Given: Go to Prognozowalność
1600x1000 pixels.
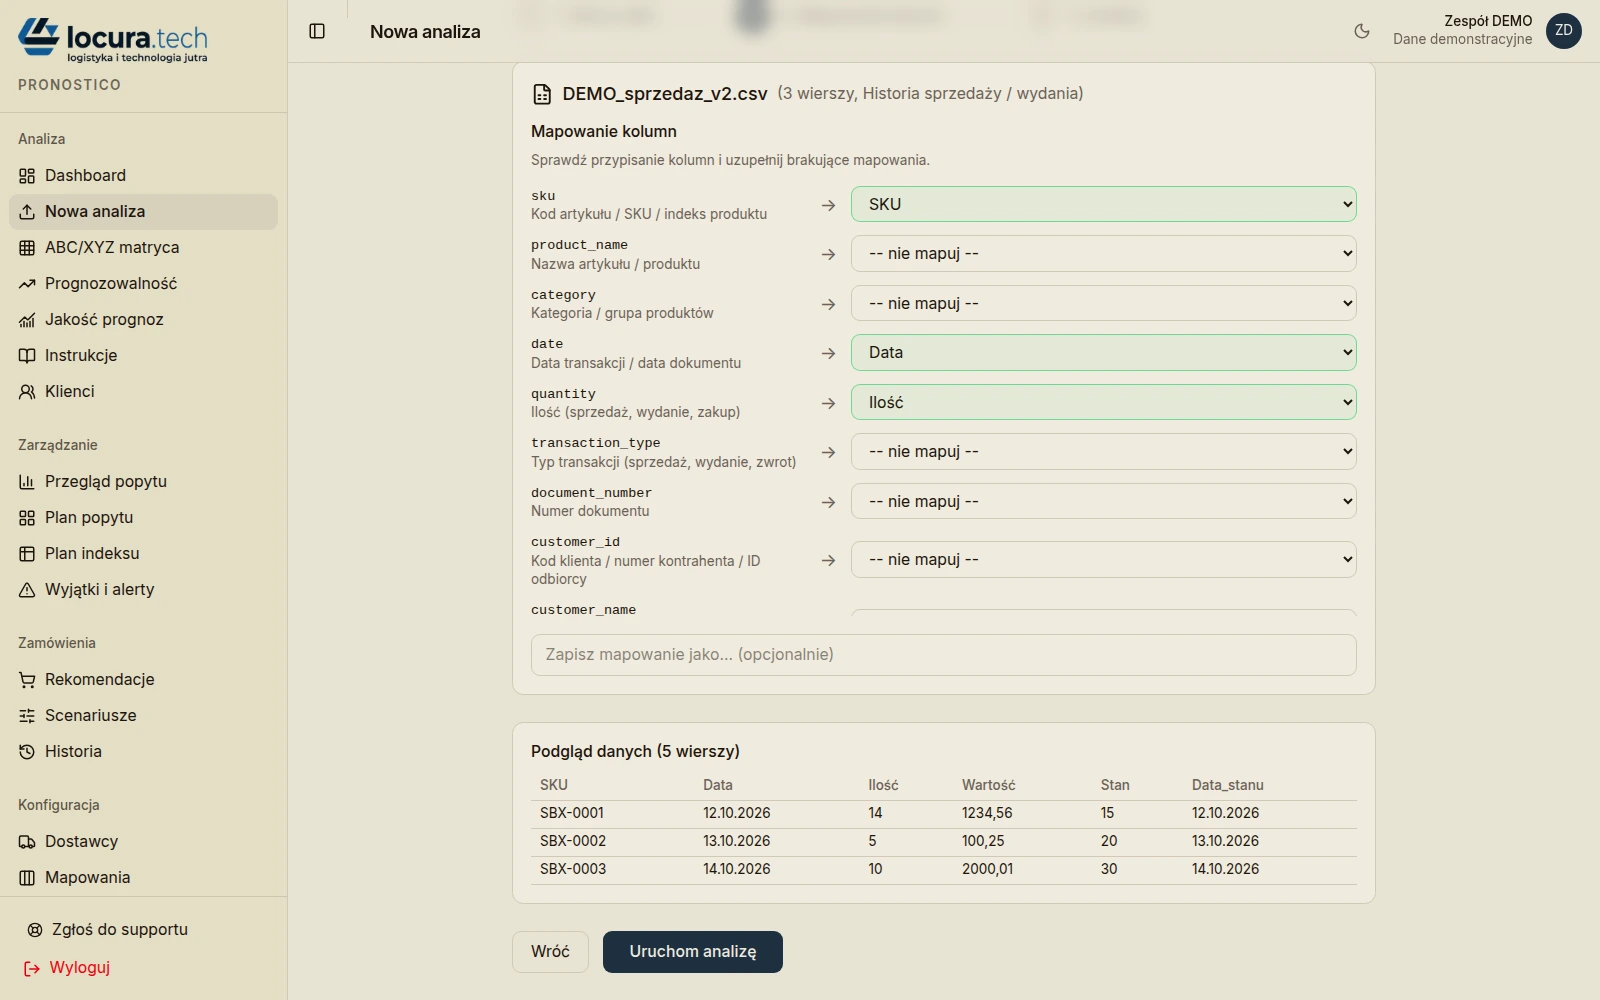Looking at the screenshot, I should click(x=143, y=284).
